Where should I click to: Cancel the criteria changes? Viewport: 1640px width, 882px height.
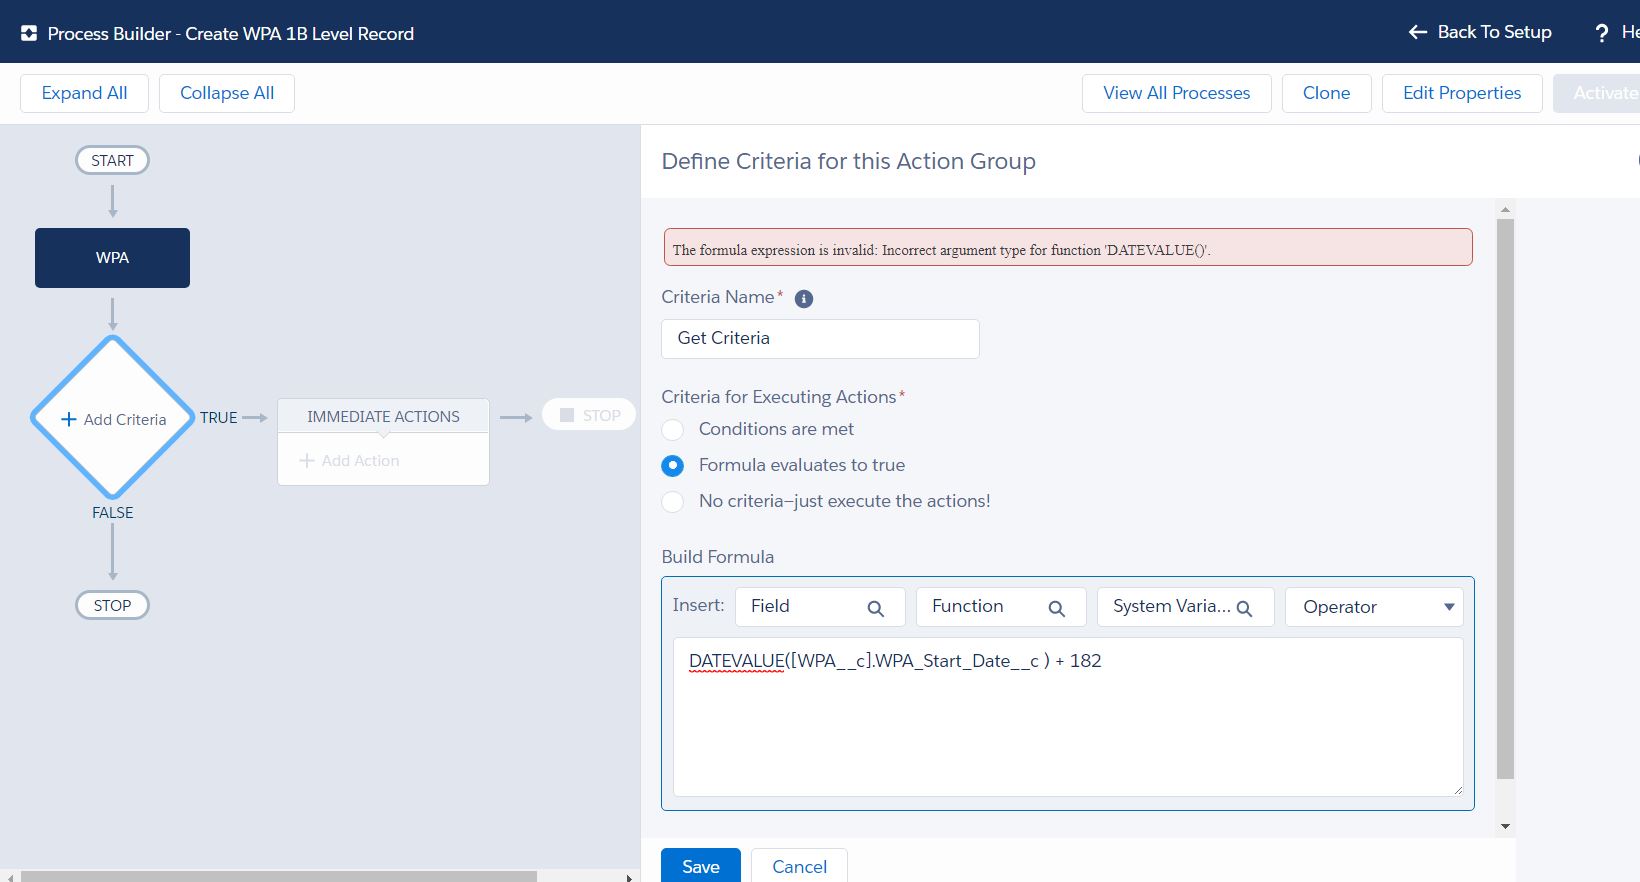tap(799, 866)
